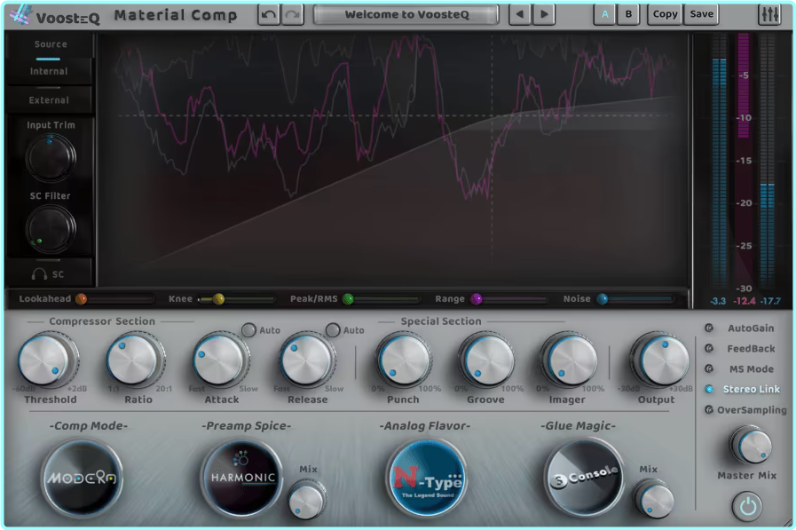This screenshot has width=796, height=530.
Task: Go to next preset with right arrow
Action: [x=544, y=15]
